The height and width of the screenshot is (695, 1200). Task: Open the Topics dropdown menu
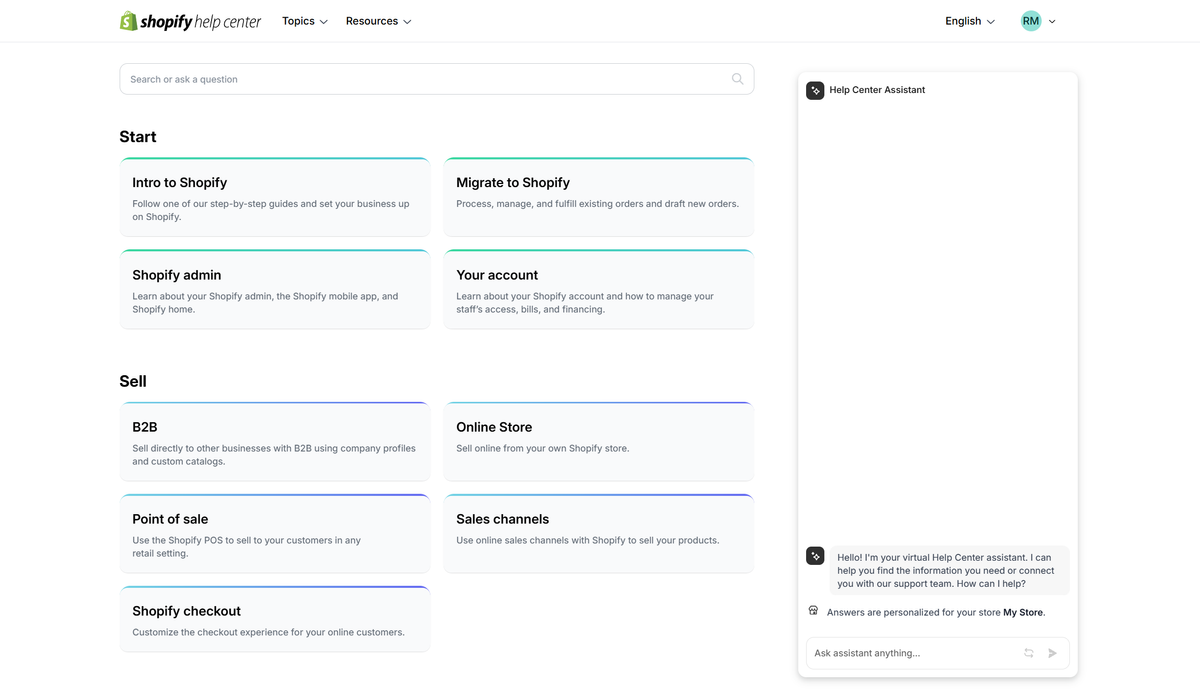click(305, 21)
